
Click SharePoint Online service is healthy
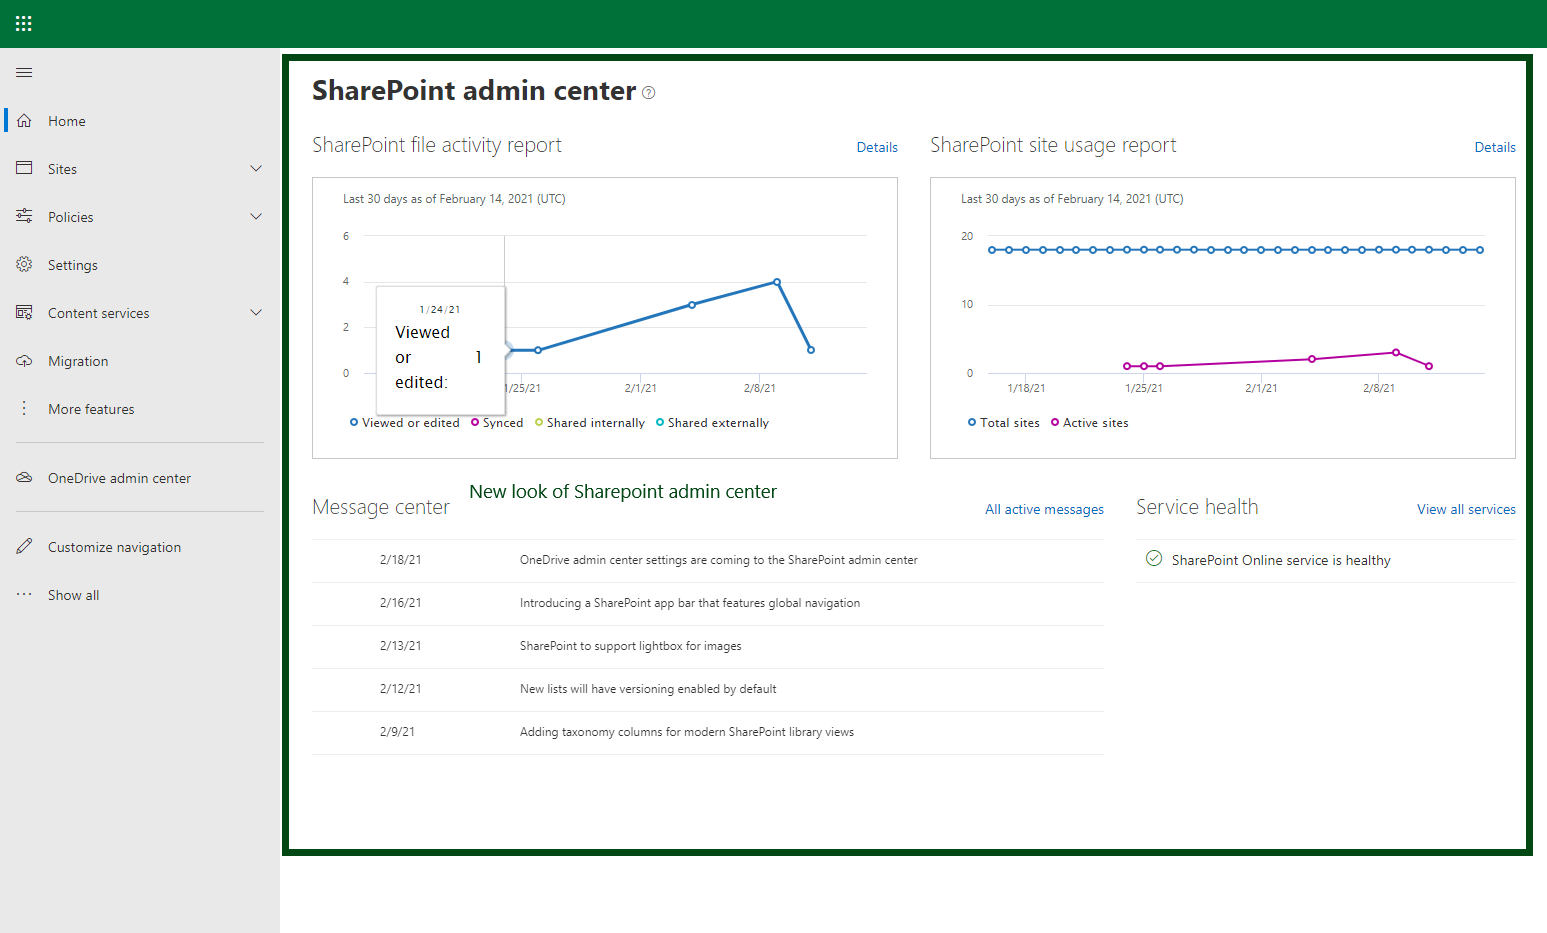[x=1281, y=561]
